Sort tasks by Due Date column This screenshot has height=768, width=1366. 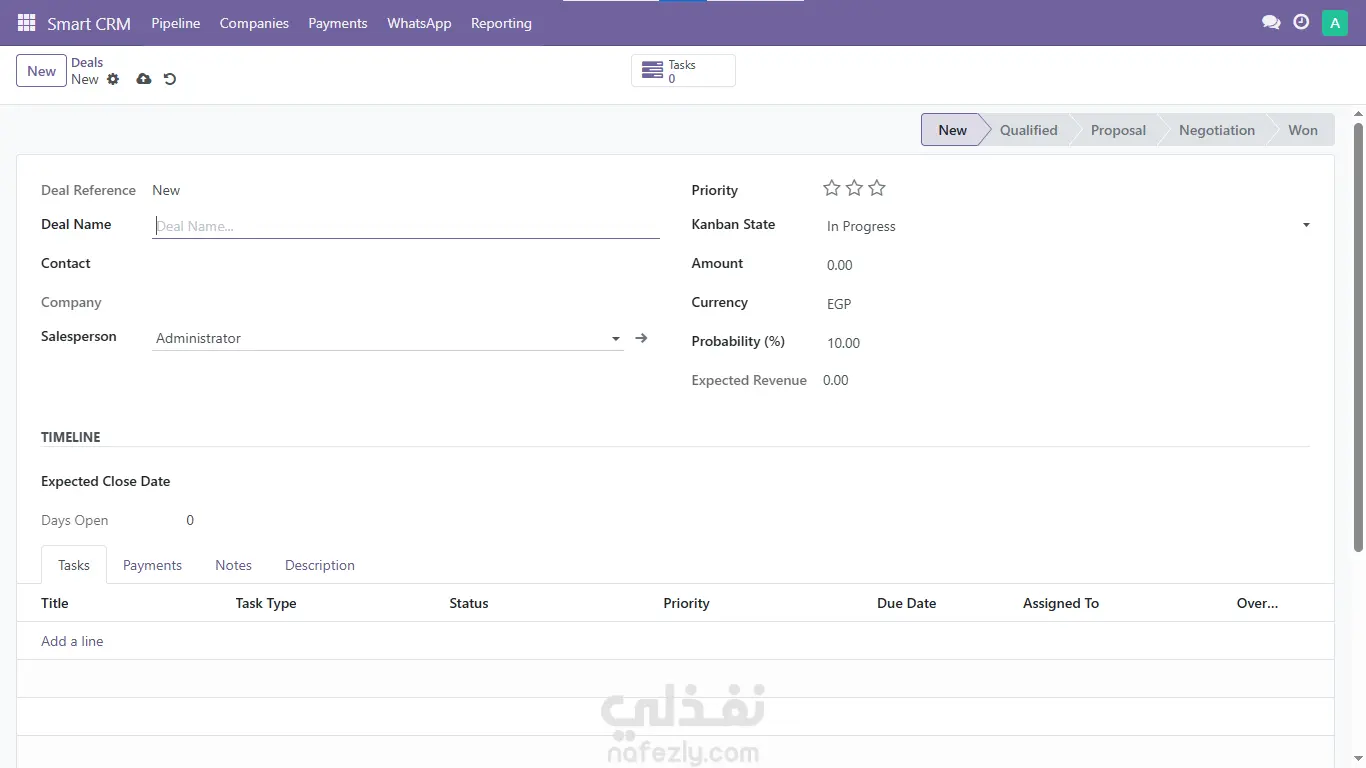(x=907, y=603)
